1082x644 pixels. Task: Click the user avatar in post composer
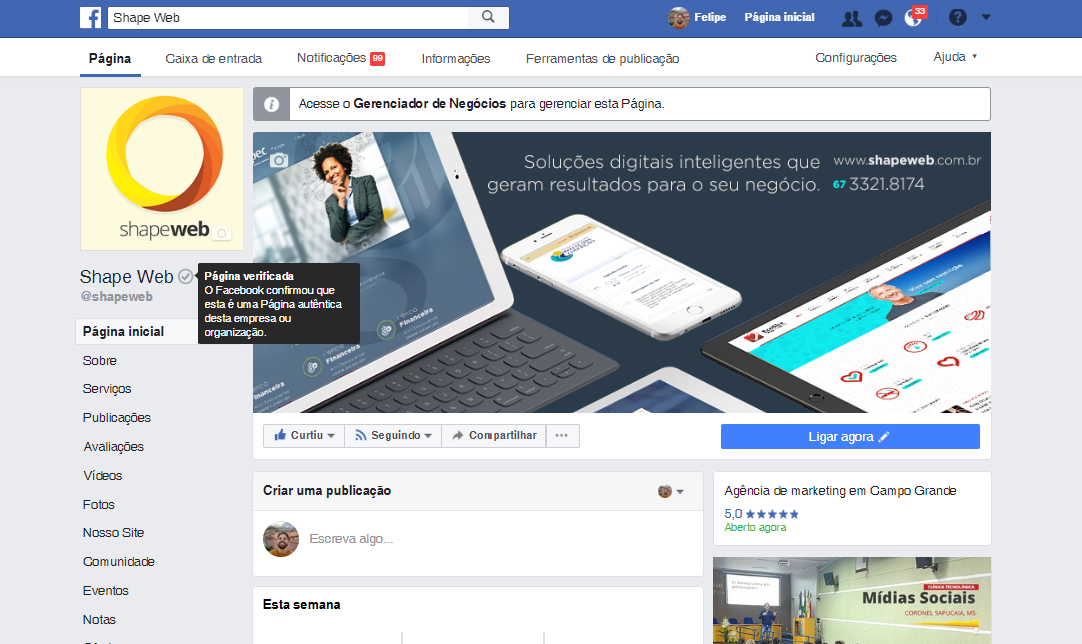point(281,539)
